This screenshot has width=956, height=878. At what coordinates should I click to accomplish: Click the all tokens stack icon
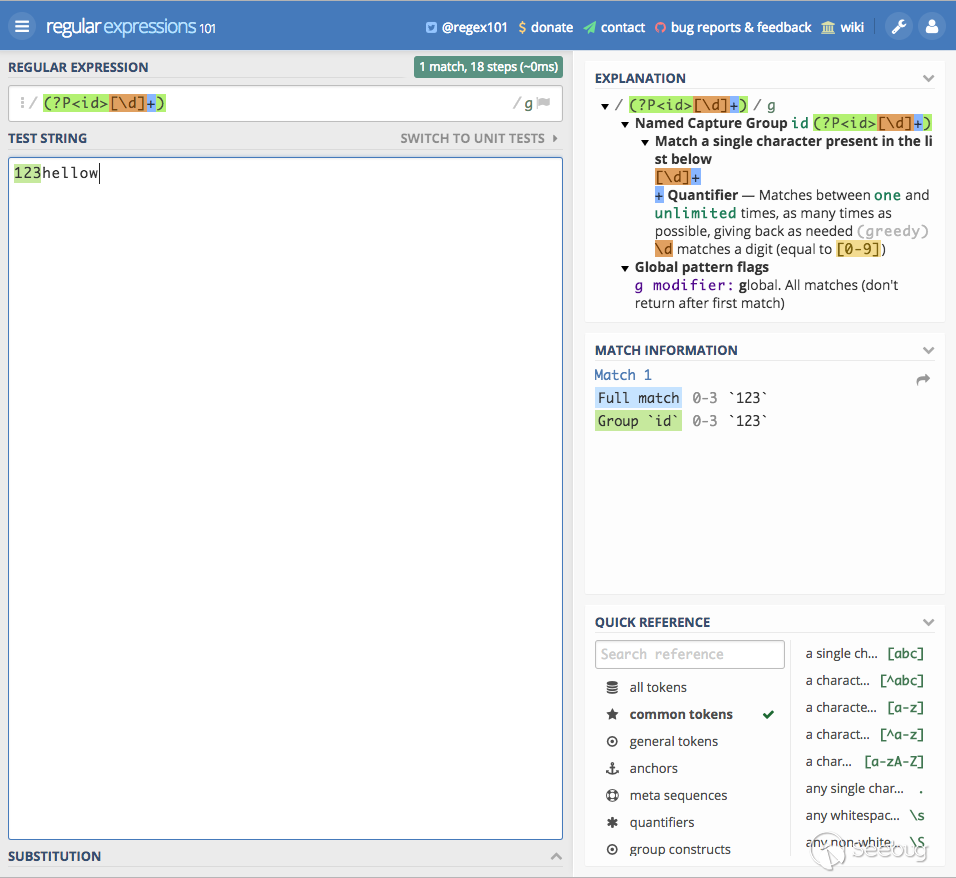[x=612, y=687]
